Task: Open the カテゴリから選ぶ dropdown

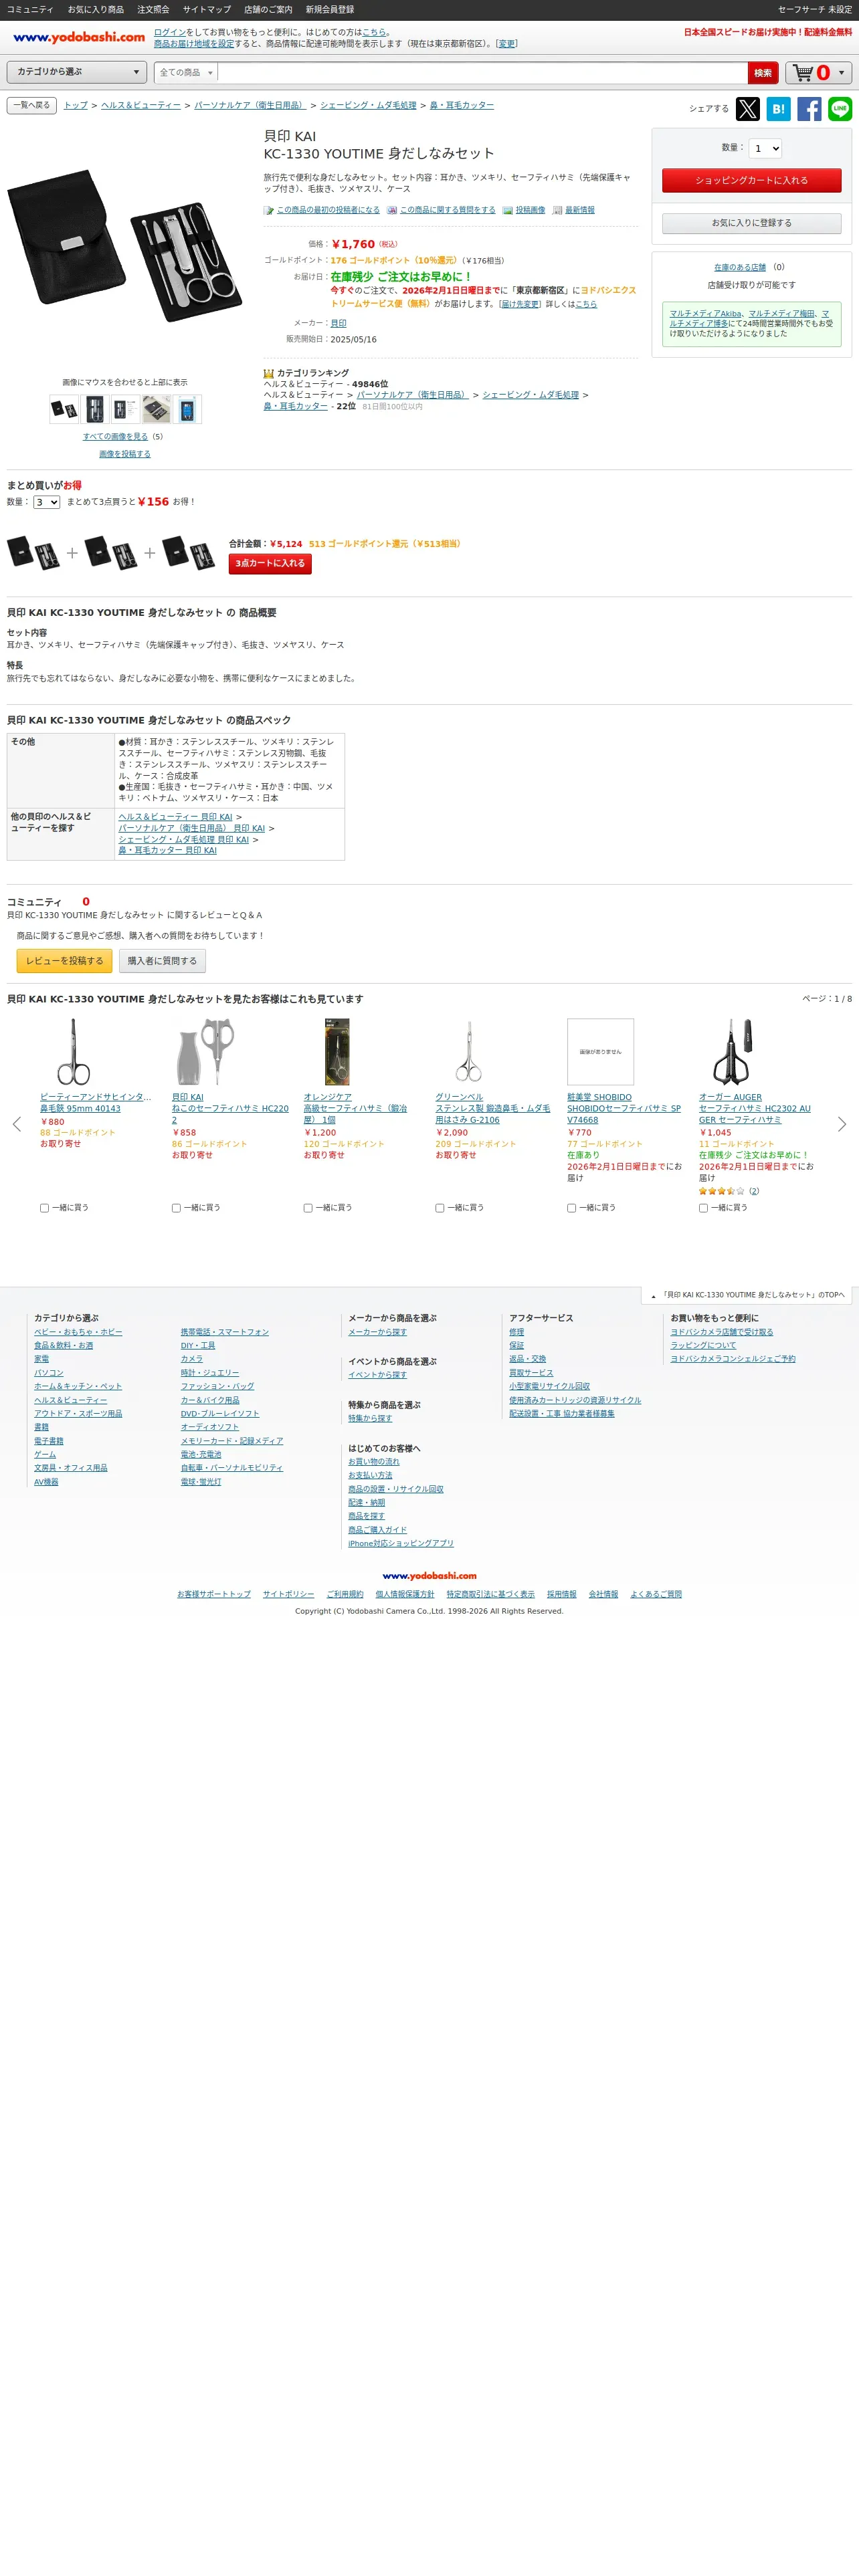Action: tap(77, 72)
